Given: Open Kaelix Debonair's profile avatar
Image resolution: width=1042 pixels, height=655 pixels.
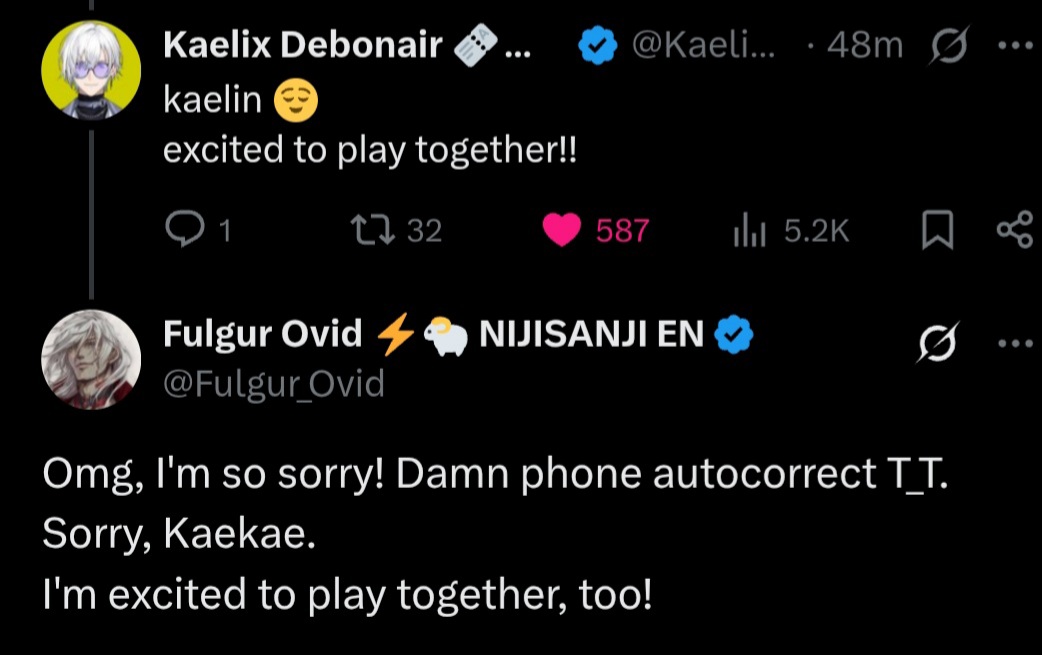Looking at the screenshot, I should [91, 70].
